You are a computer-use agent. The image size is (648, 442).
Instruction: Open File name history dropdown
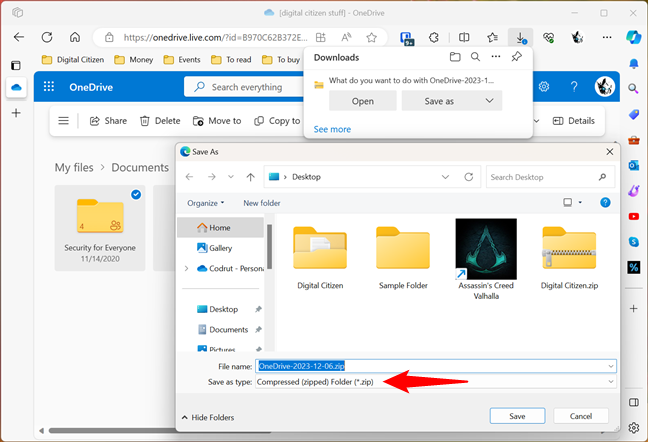pos(611,366)
